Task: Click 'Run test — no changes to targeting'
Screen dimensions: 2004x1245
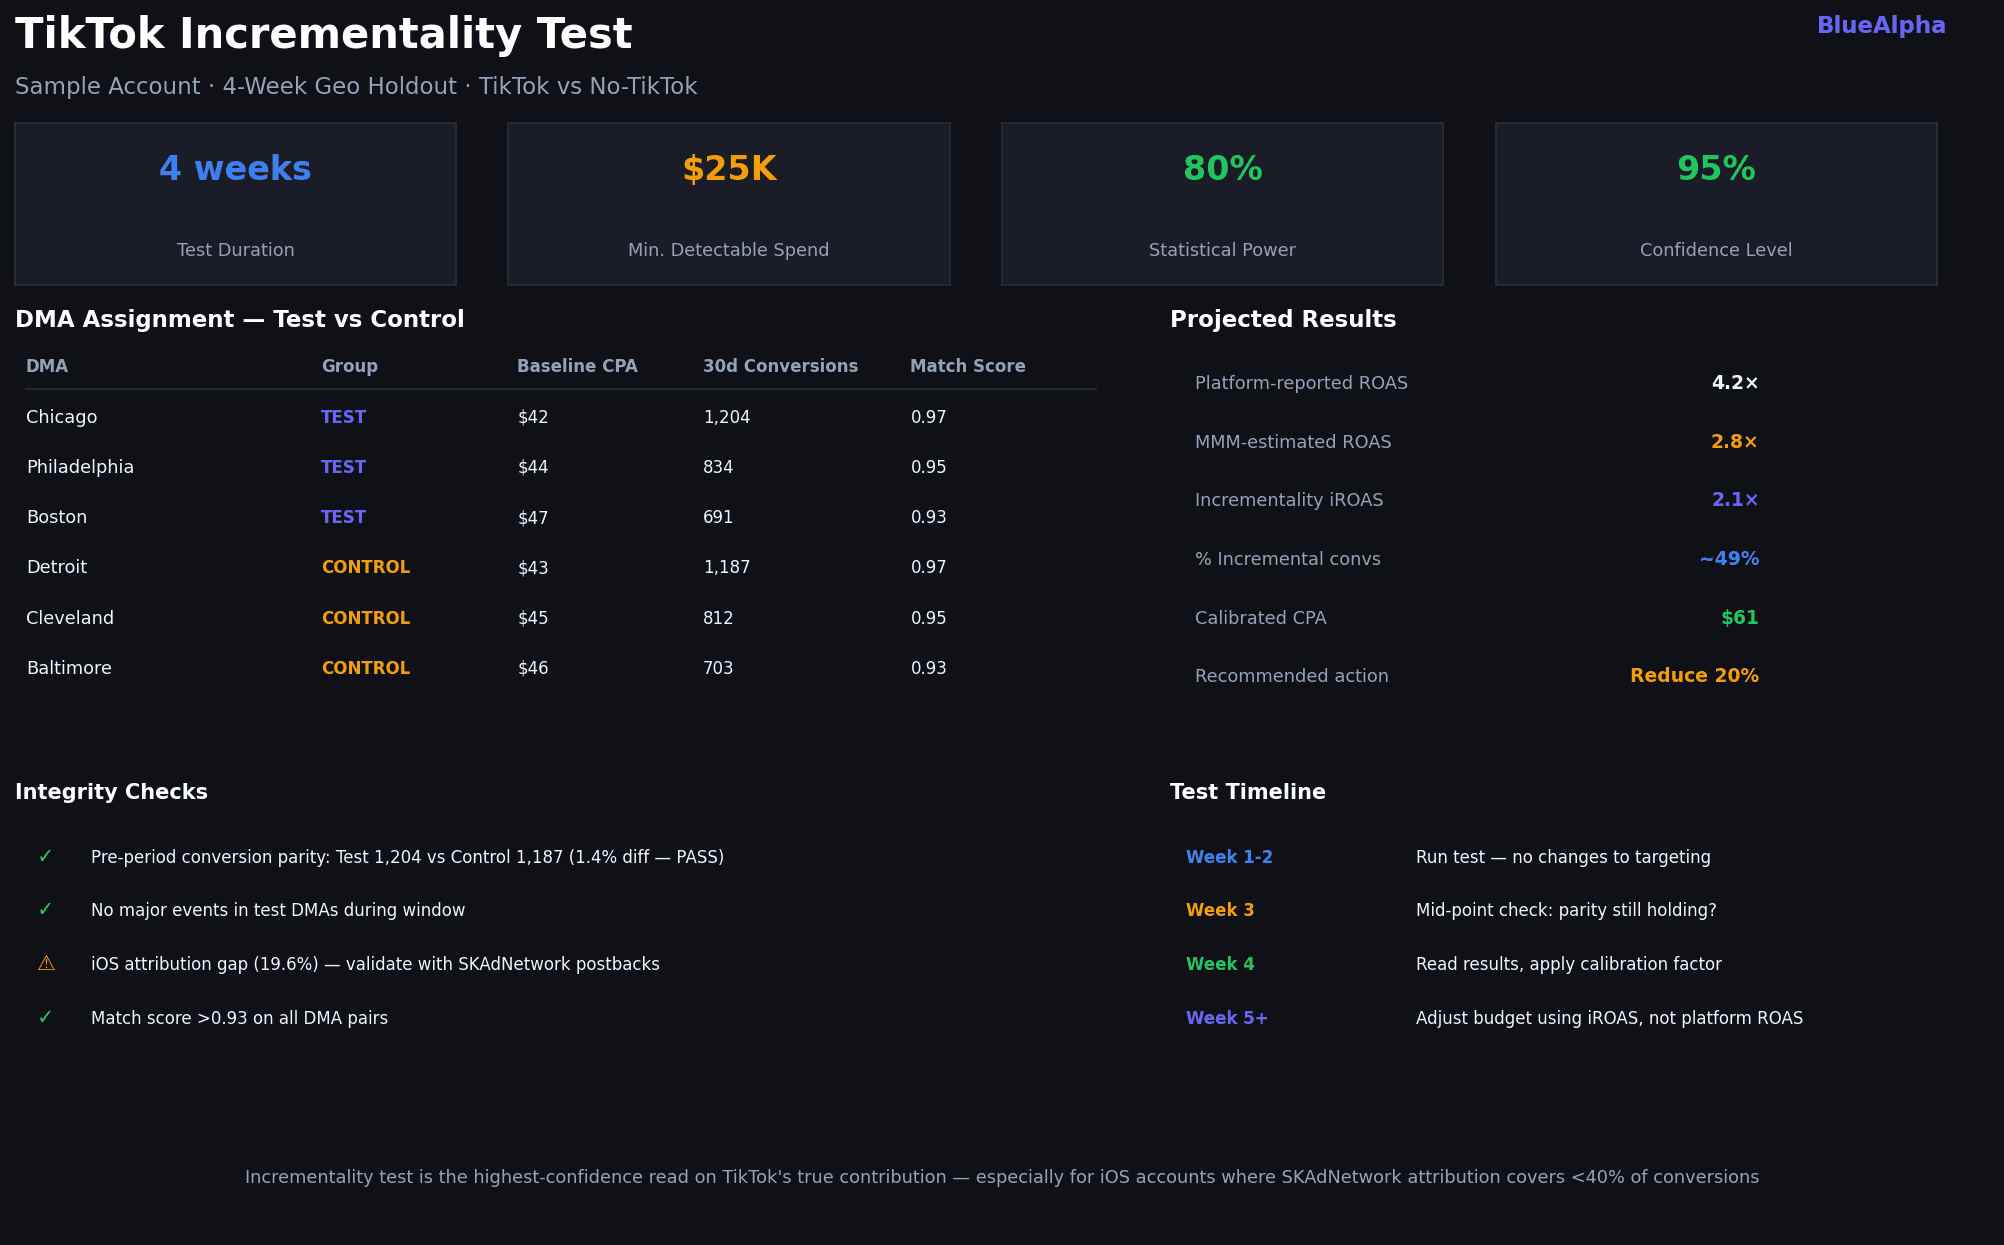Action: pos(1563,857)
